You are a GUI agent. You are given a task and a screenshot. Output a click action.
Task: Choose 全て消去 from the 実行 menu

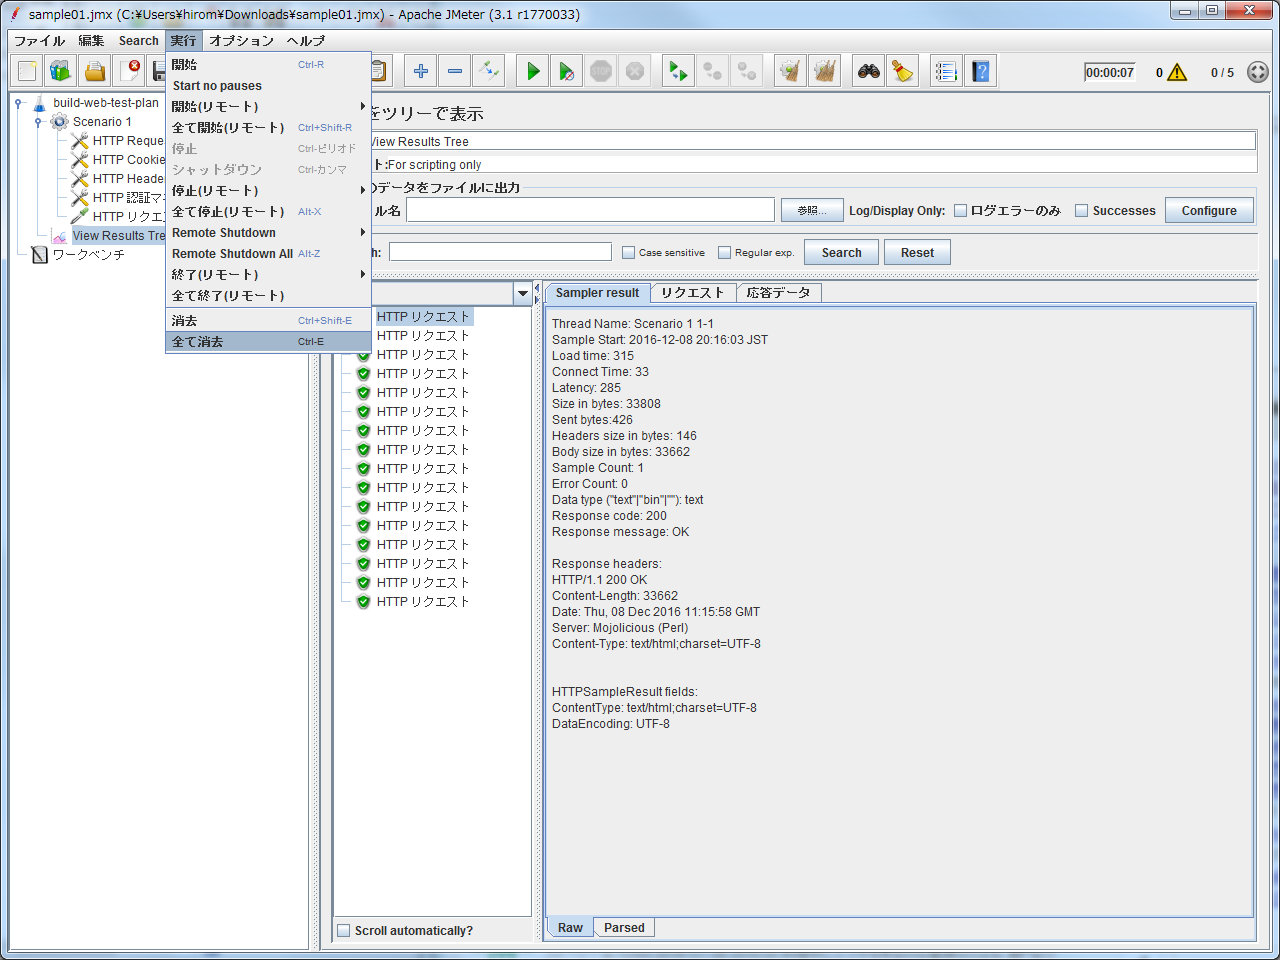point(268,342)
